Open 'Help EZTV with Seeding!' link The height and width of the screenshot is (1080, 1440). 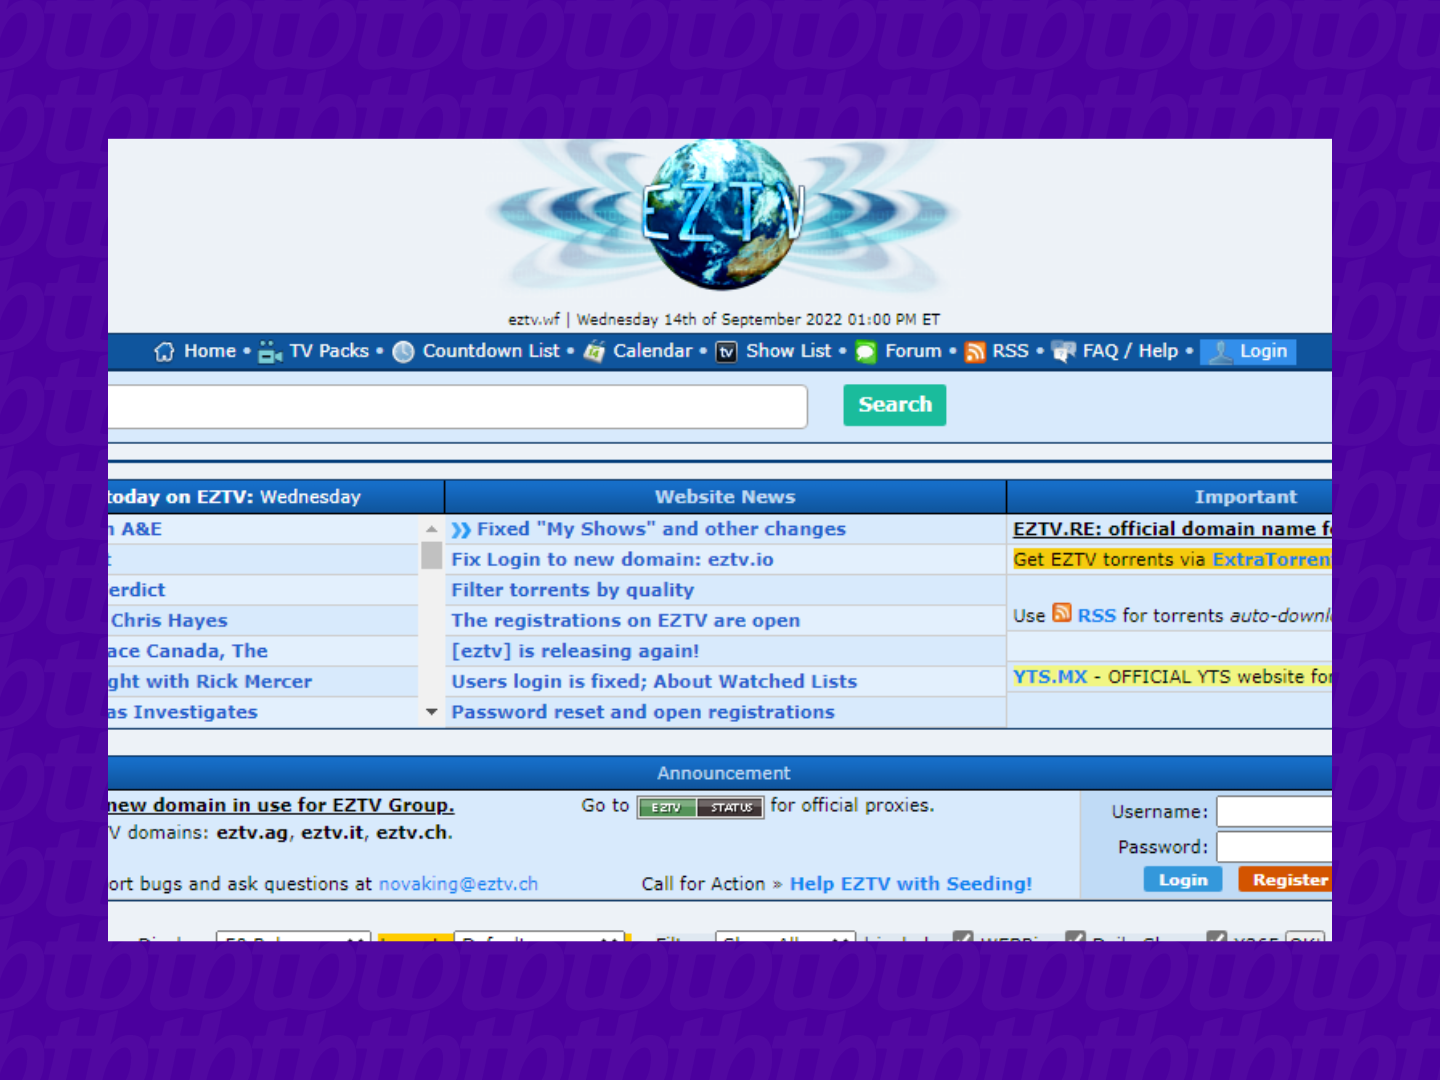tap(911, 884)
